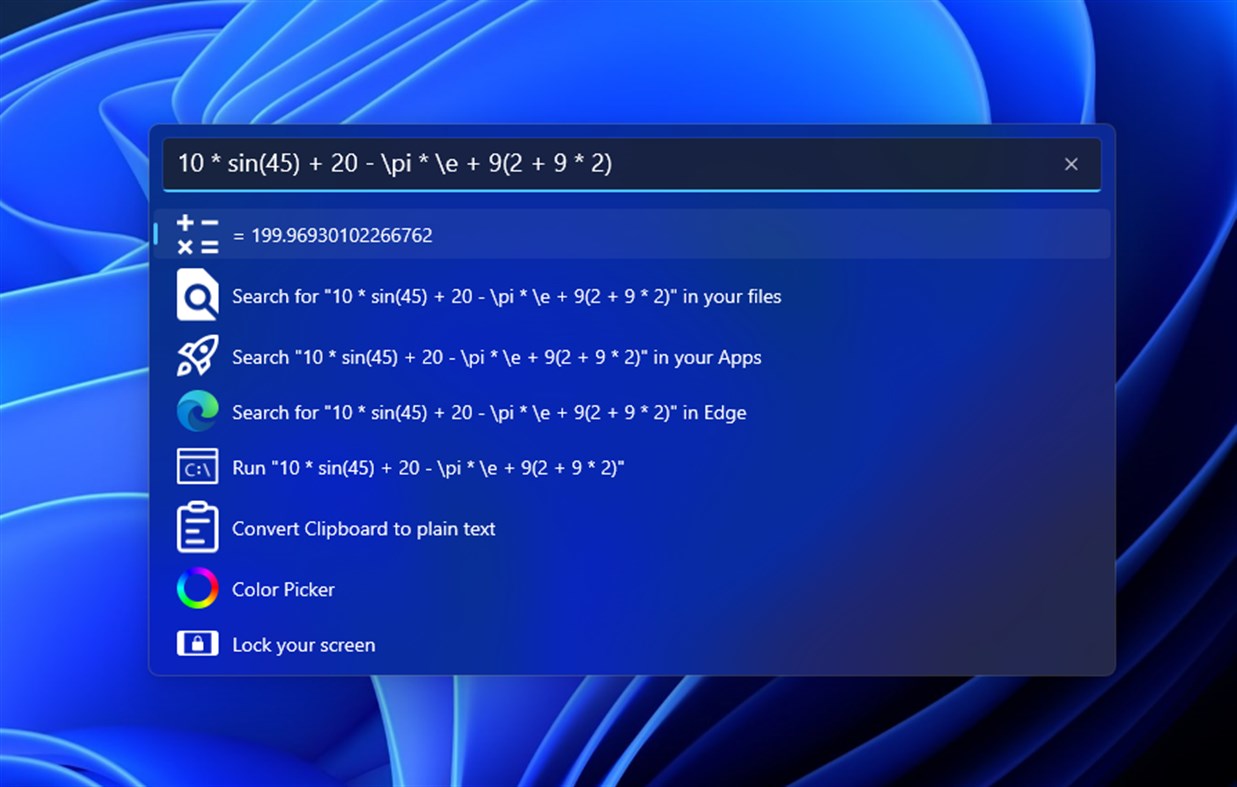Viewport: 1237px width, 787px height.
Task: Click the command prompt Run icon
Action: [197, 467]
